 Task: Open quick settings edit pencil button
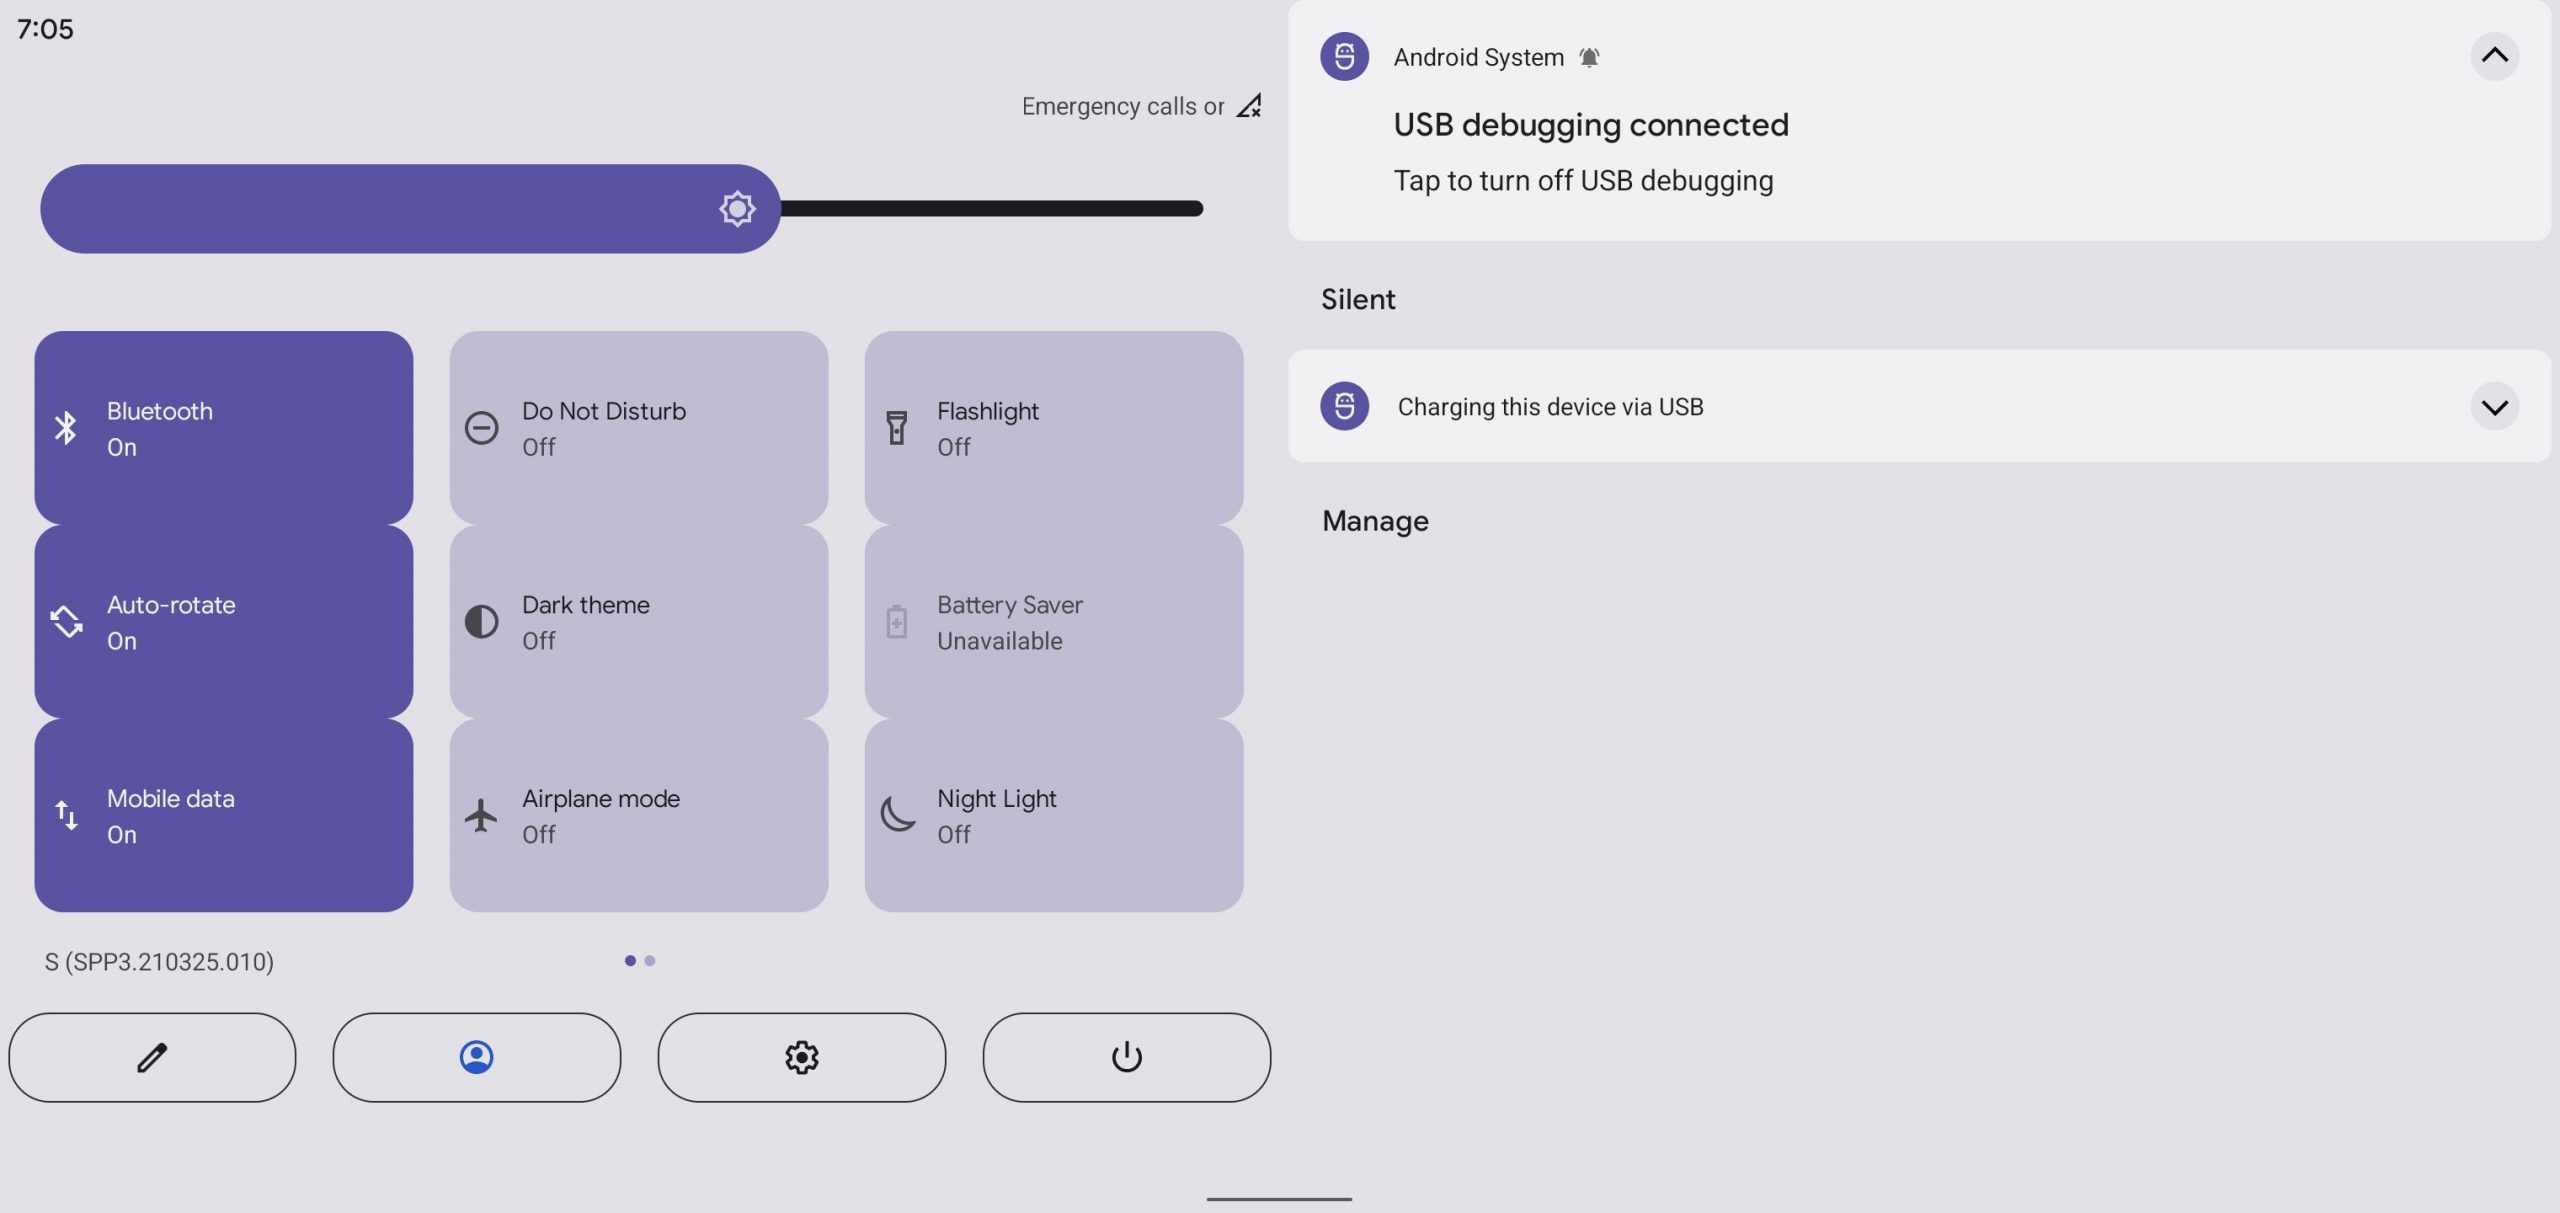pyautogui.click(x=152, y=1057)
